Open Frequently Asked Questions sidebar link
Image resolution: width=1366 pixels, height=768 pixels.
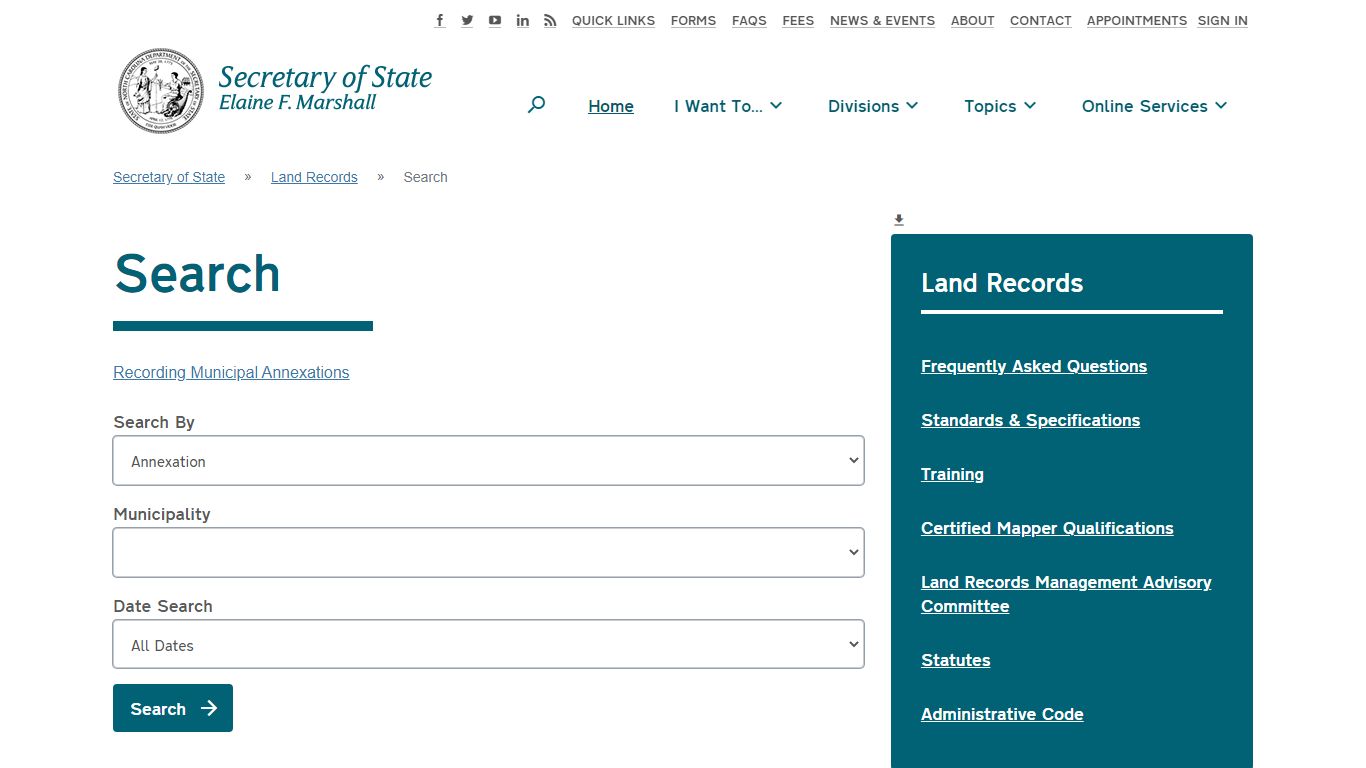click(x=1034, y=366)
